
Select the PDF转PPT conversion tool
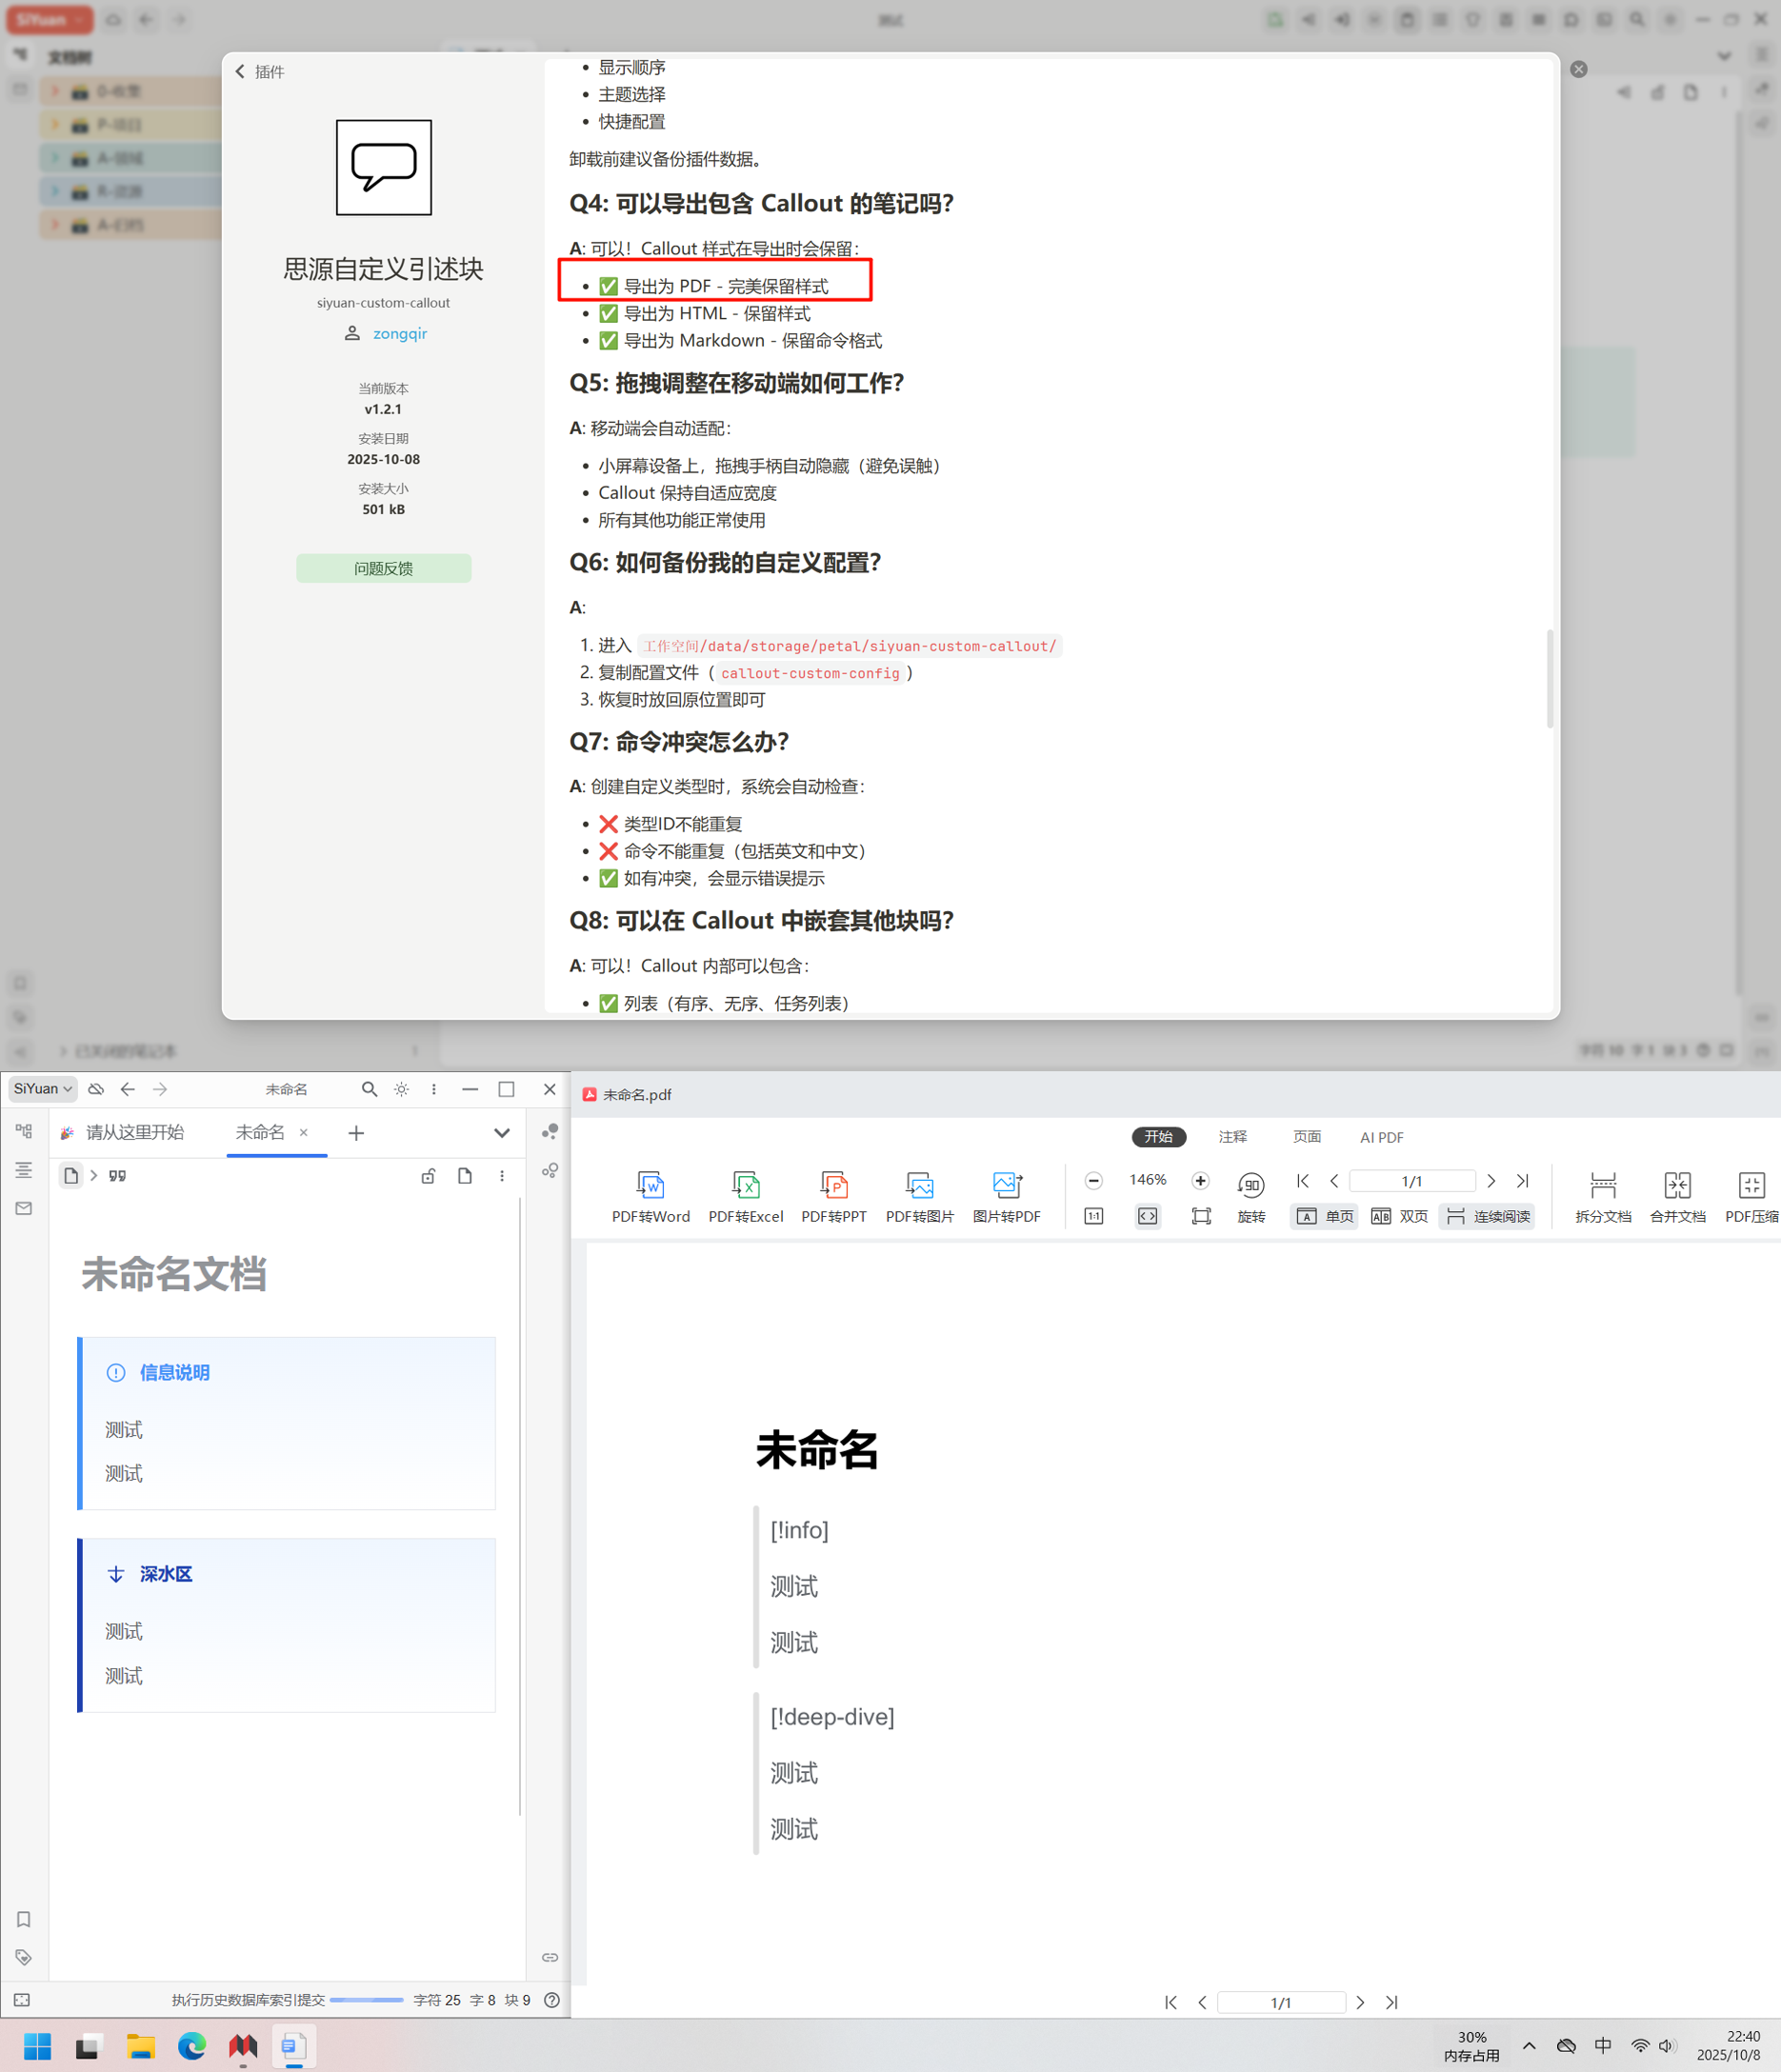pos(834,1196)
